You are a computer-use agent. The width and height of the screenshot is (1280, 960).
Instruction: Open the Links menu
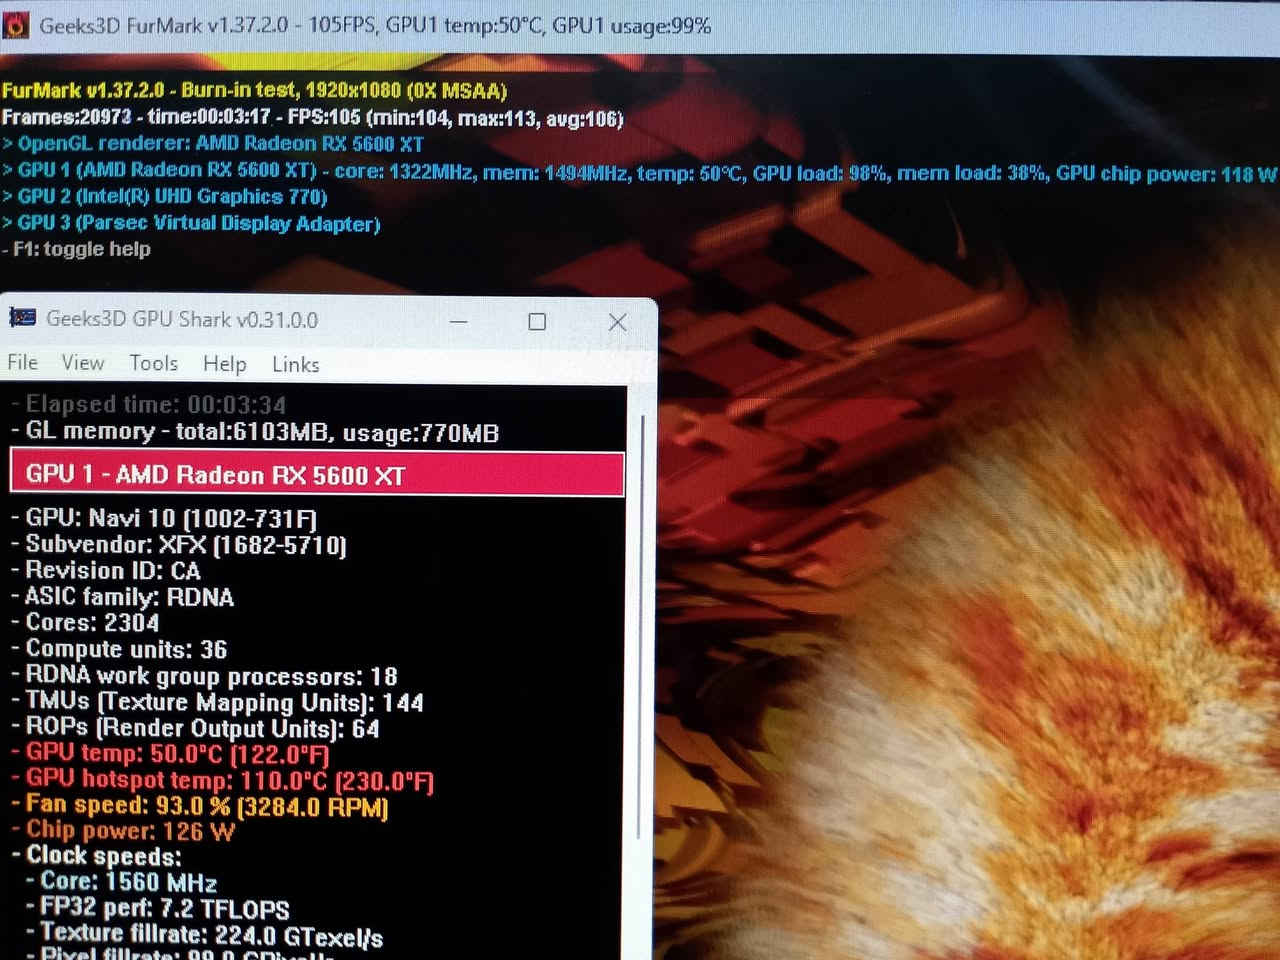tap(295, 365)
